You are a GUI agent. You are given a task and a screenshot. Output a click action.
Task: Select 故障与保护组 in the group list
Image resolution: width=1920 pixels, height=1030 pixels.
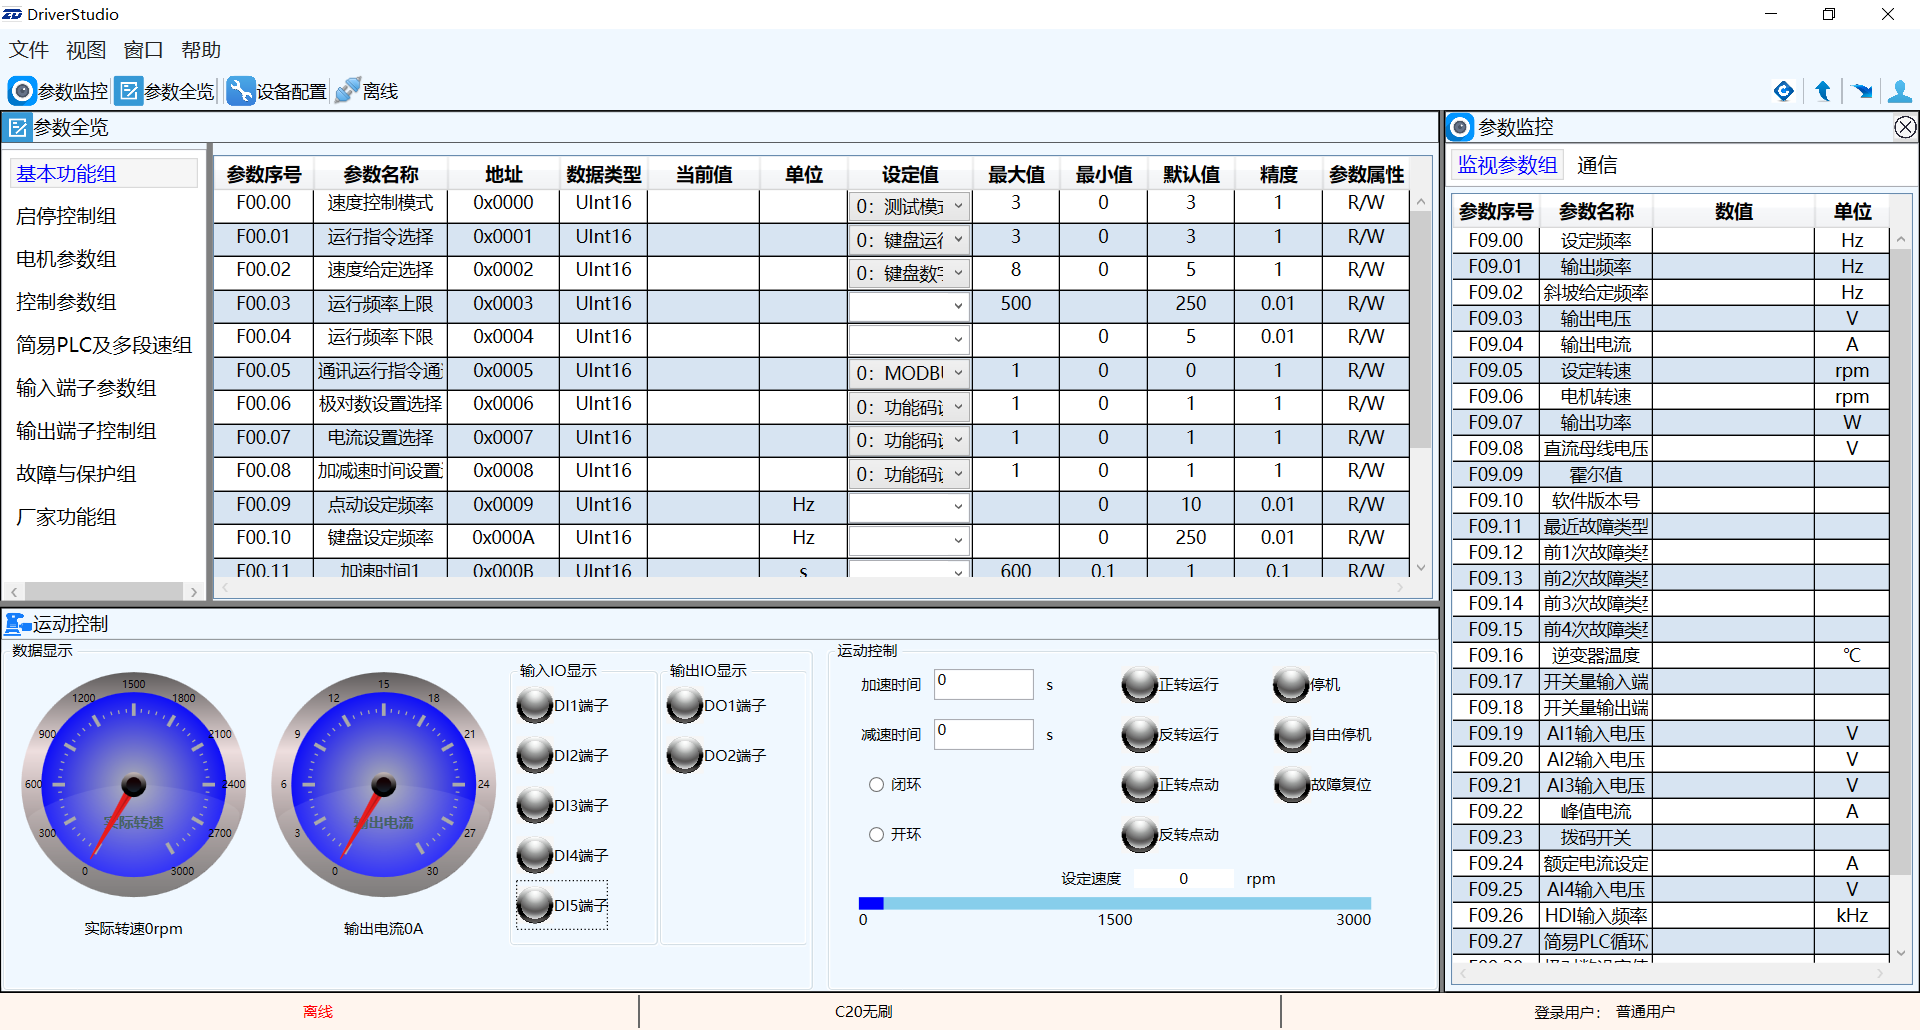pyautogui.click(x=76, y=474)
